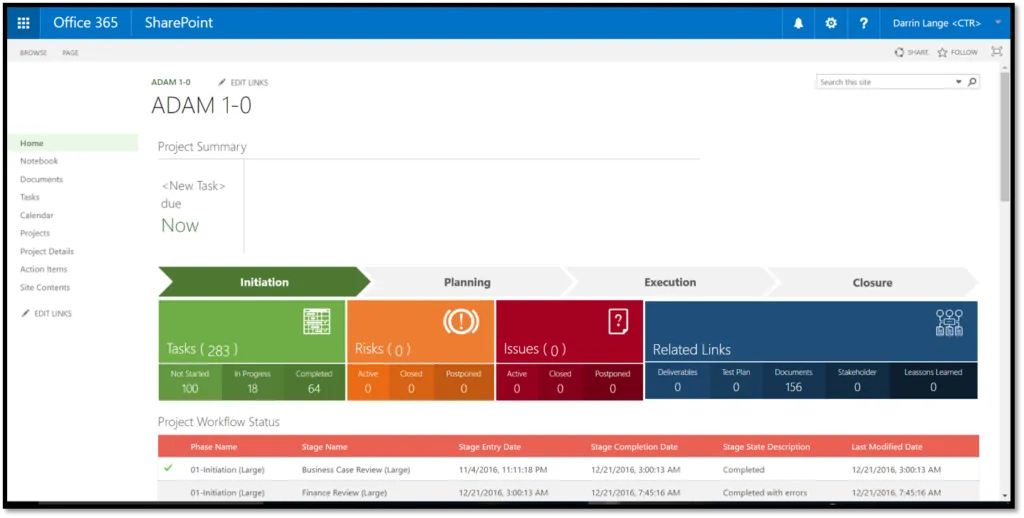
Task: Open Calendar in the sidebar
Action: (37, 215)
